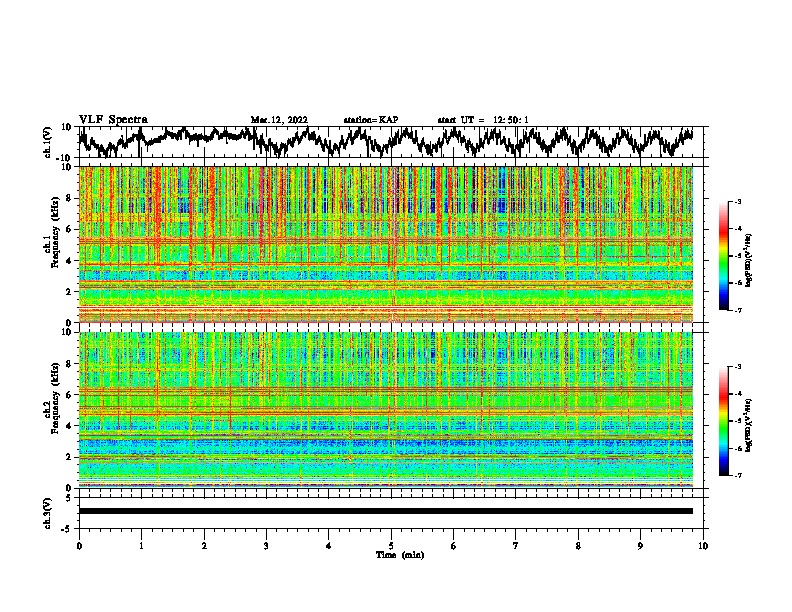Click the "ch.1(V)" waveform axis label
This screenshot has height=612, width=792.
click(x=48, y=143)
